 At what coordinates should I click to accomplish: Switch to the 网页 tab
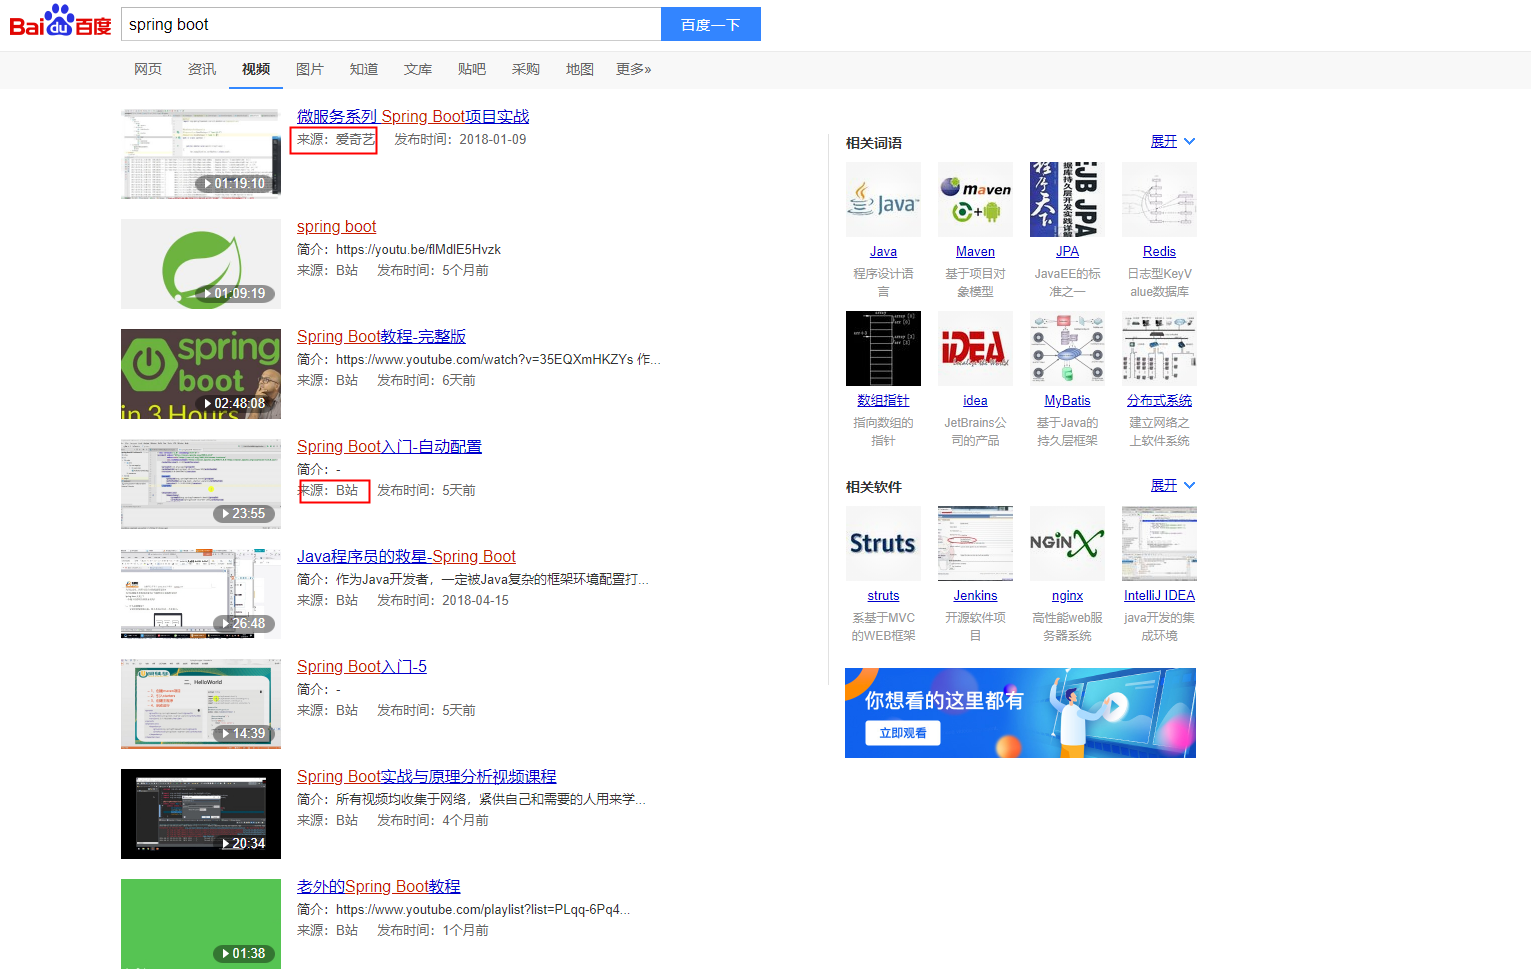tap(148, 69)
